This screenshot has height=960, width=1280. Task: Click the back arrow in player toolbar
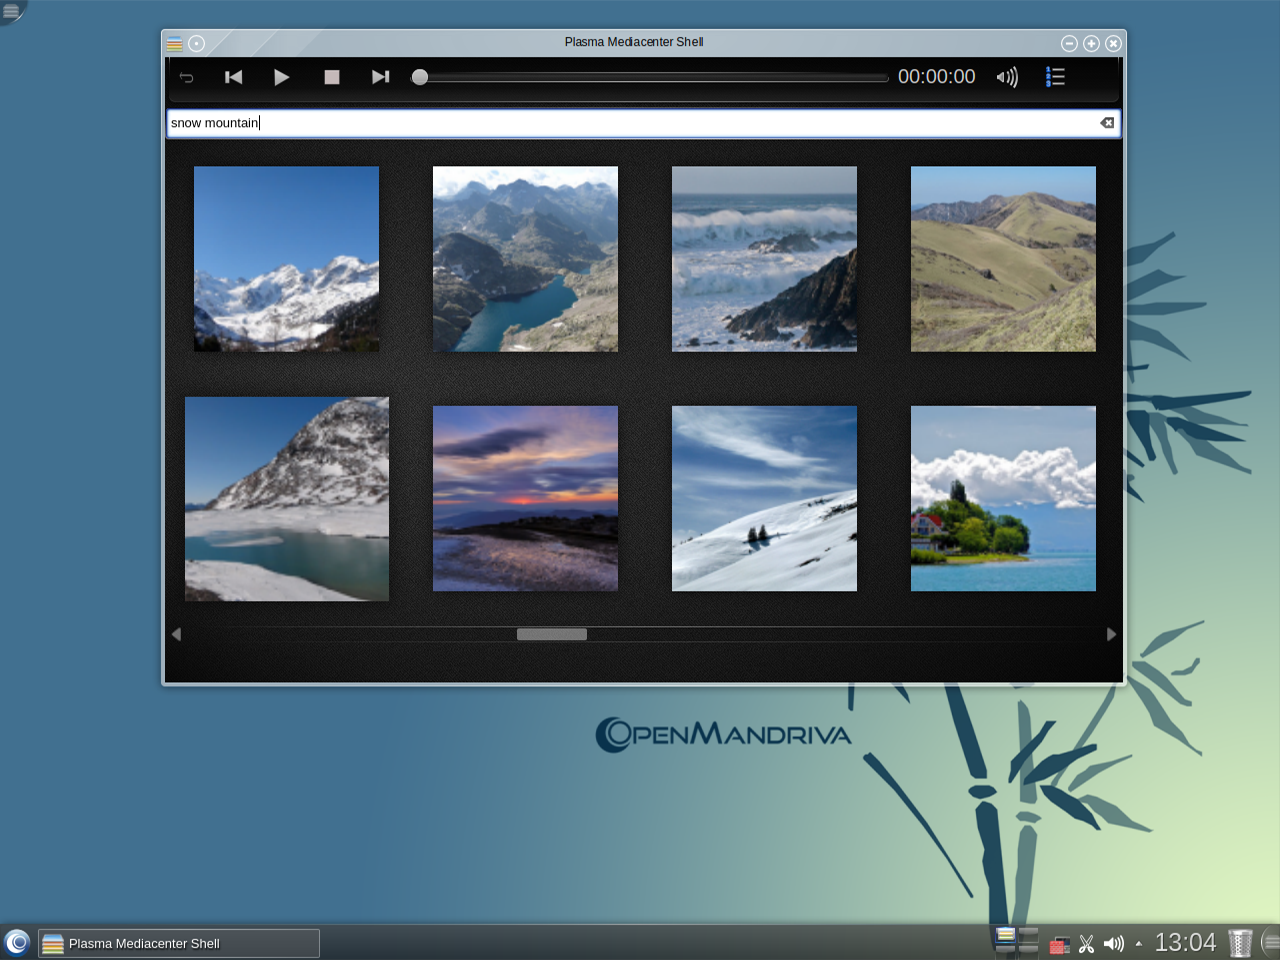pos(186,77)
